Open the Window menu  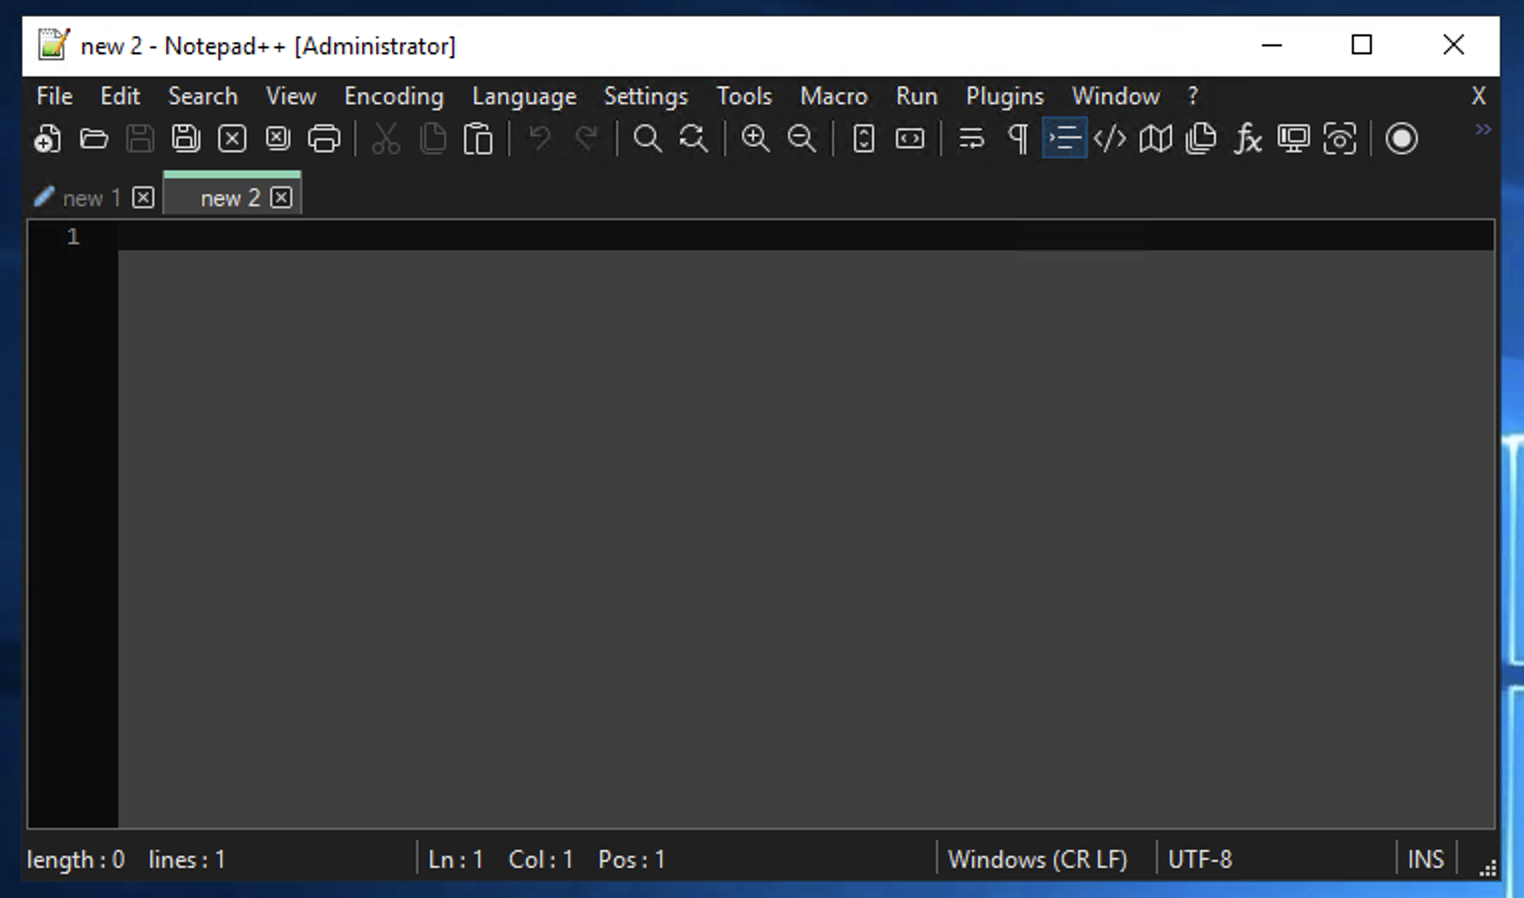coord(1116,96)
